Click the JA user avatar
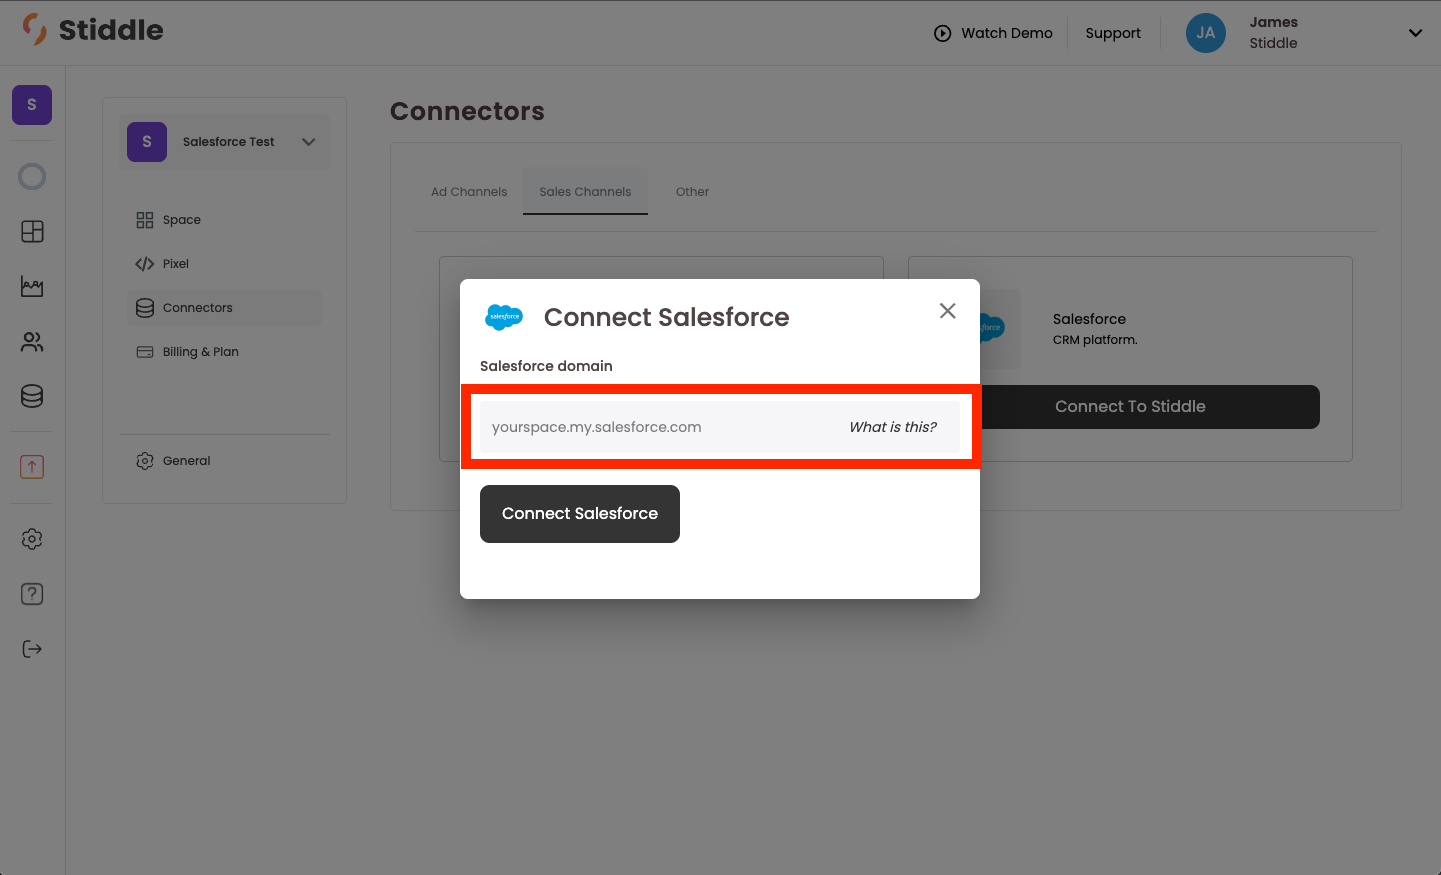Viewport: 1441px width, 875px height. pyautogui.click(x=1206, y=33)
